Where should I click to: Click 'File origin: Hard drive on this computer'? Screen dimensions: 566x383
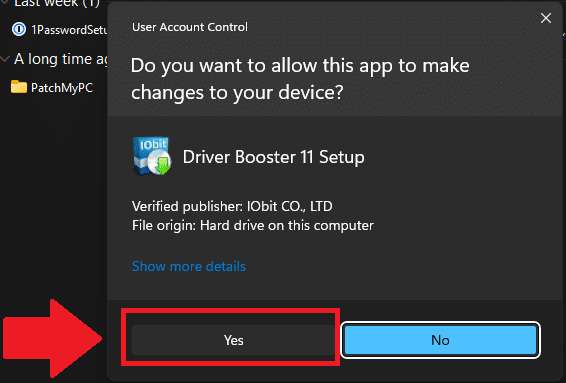(x=253, y=226)
